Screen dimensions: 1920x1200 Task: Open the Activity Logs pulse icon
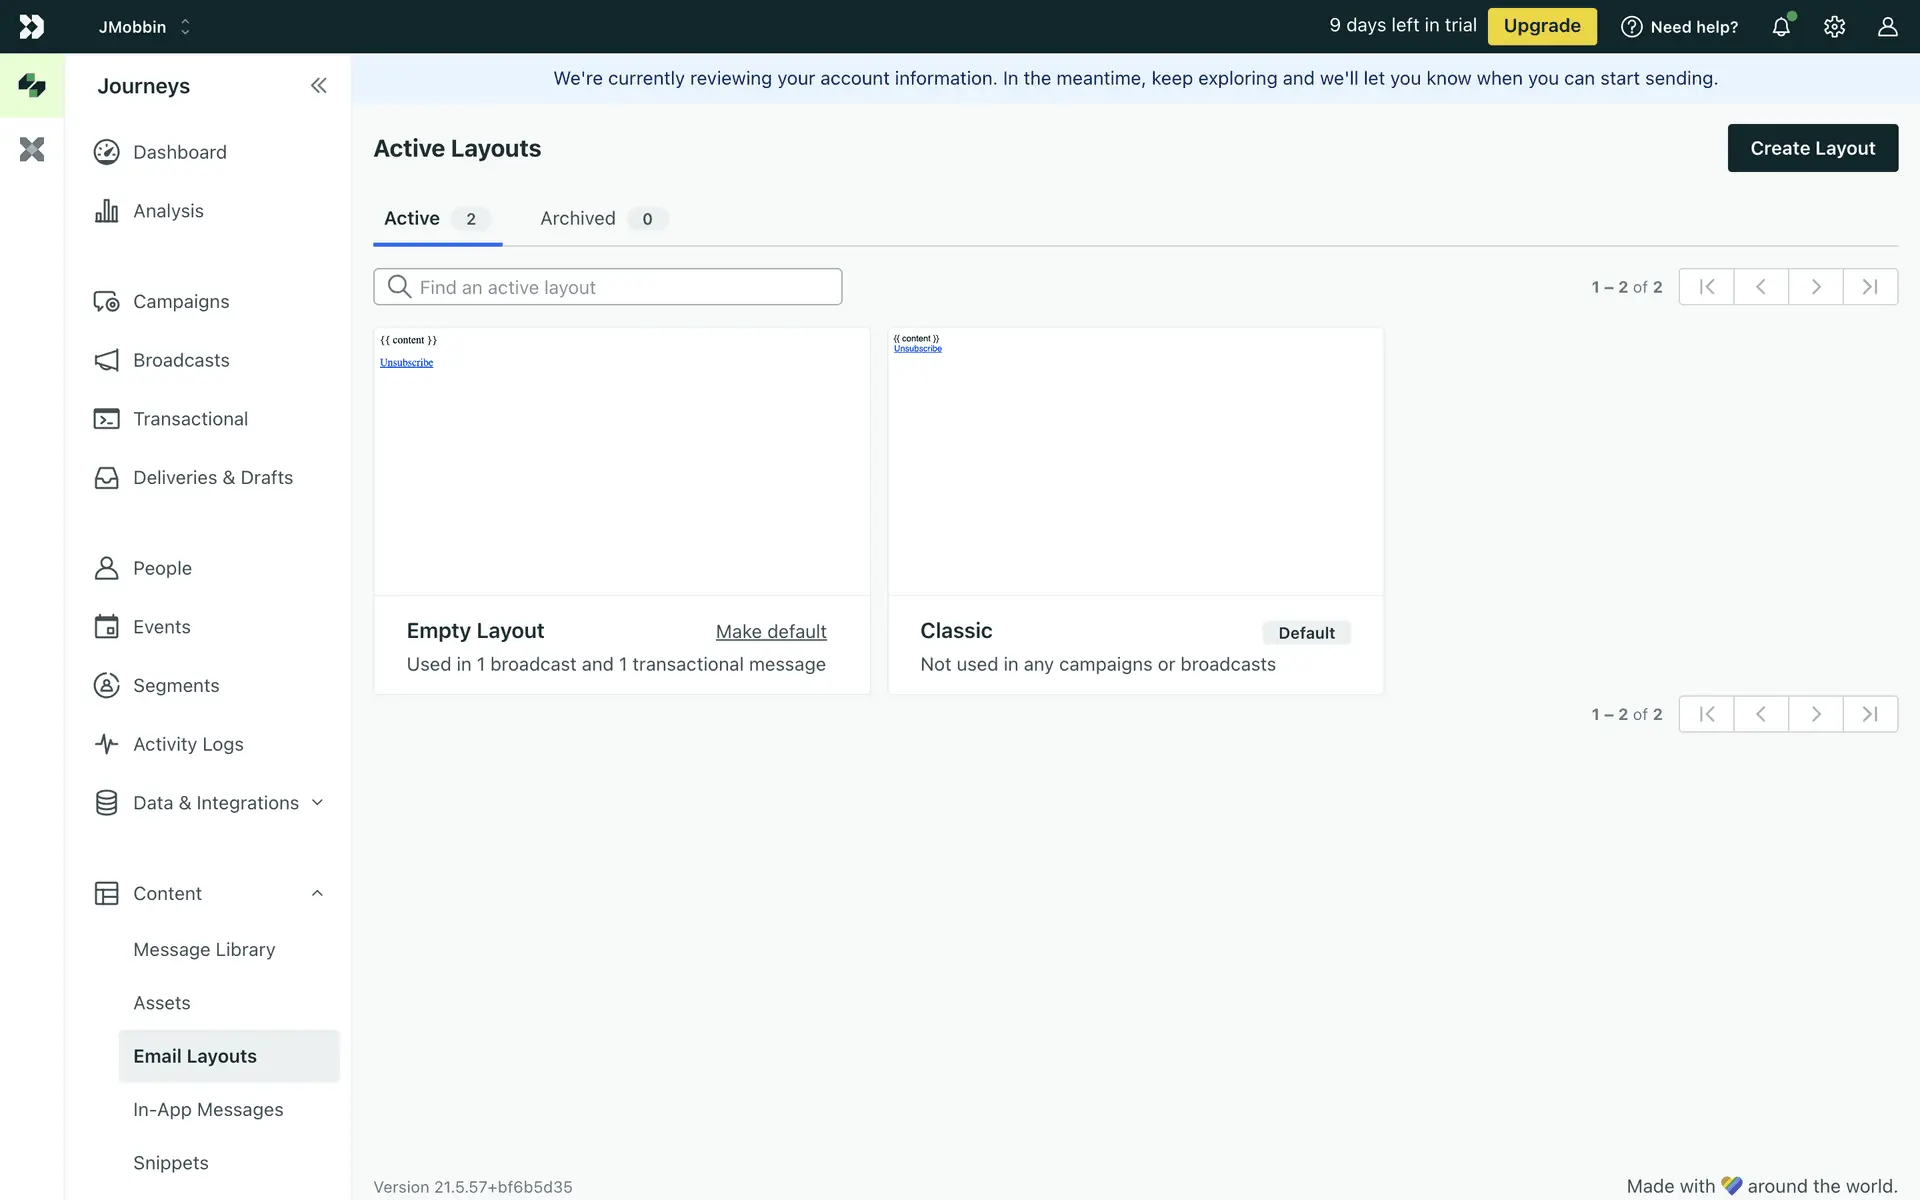tap(106, 744)
